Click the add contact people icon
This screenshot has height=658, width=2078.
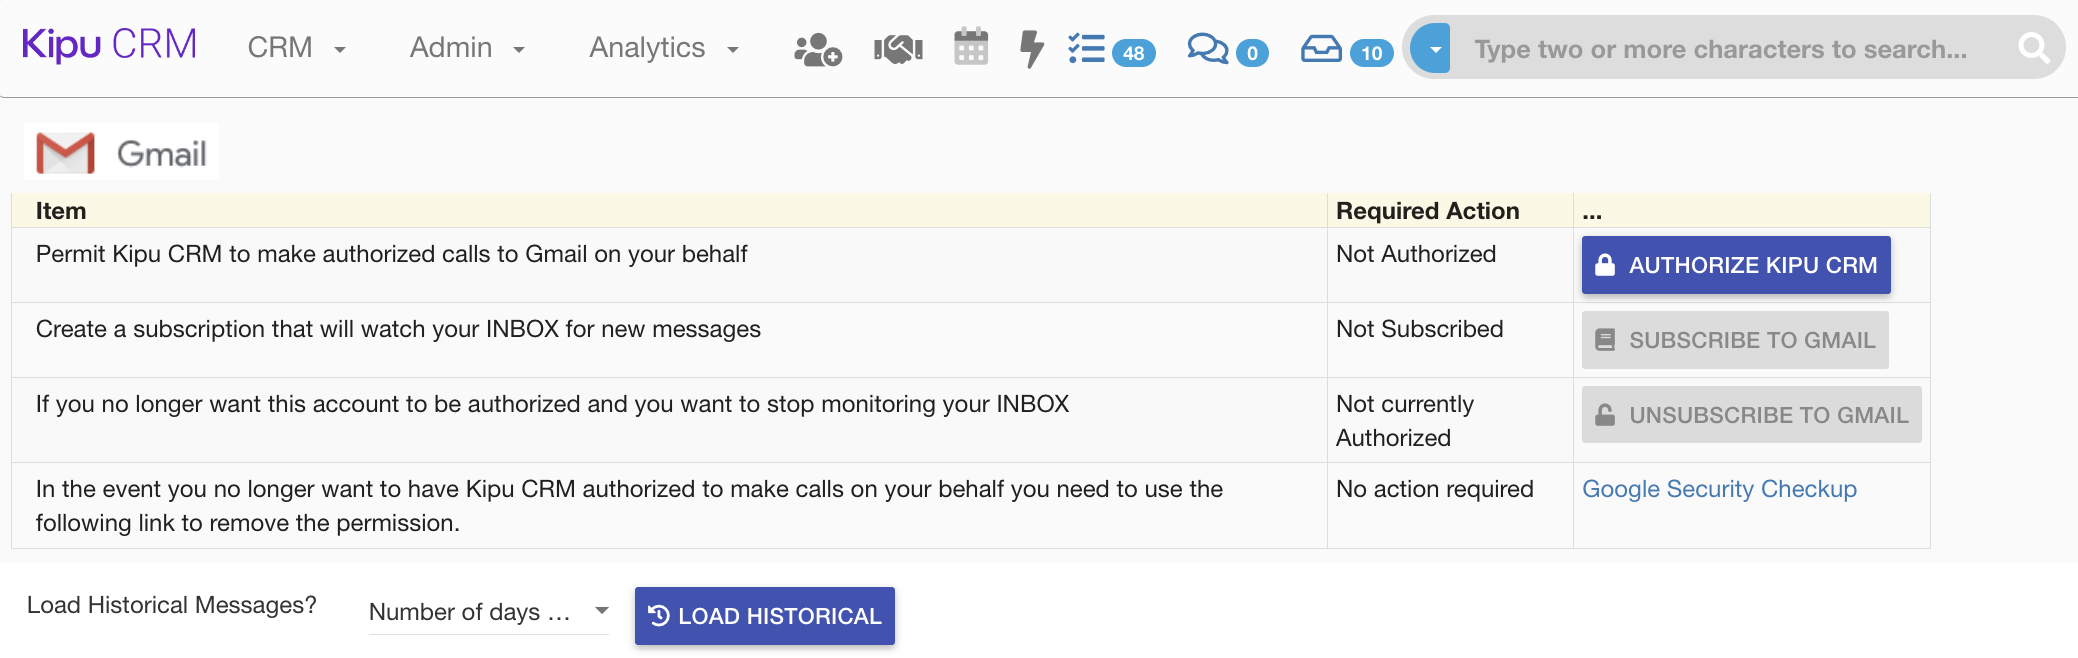coord(817,49)
